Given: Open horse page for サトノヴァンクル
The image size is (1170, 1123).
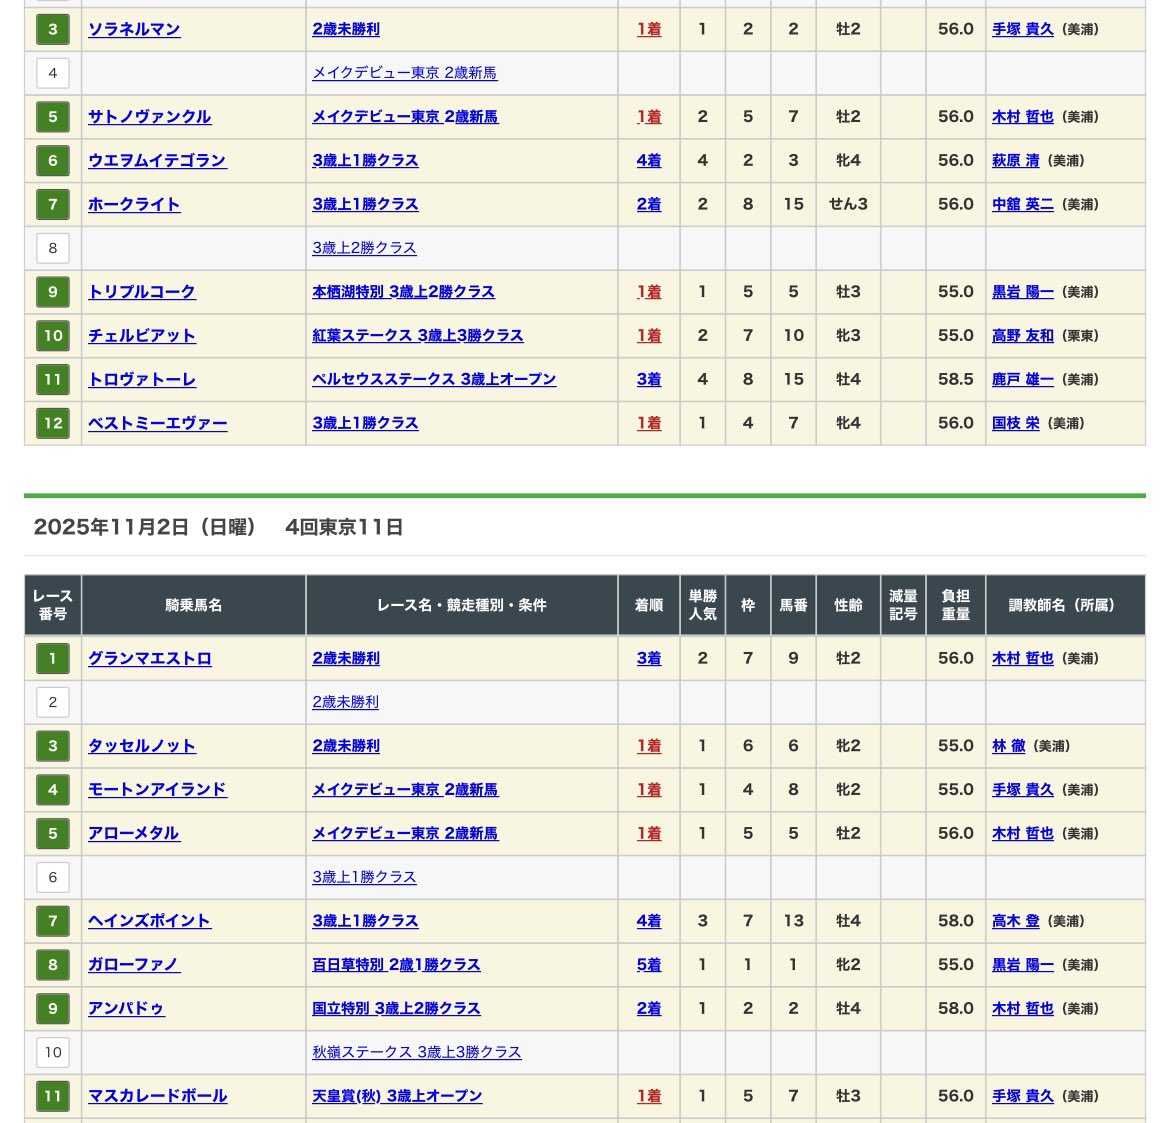Looking at the screenshot, I should pos(149,116).
